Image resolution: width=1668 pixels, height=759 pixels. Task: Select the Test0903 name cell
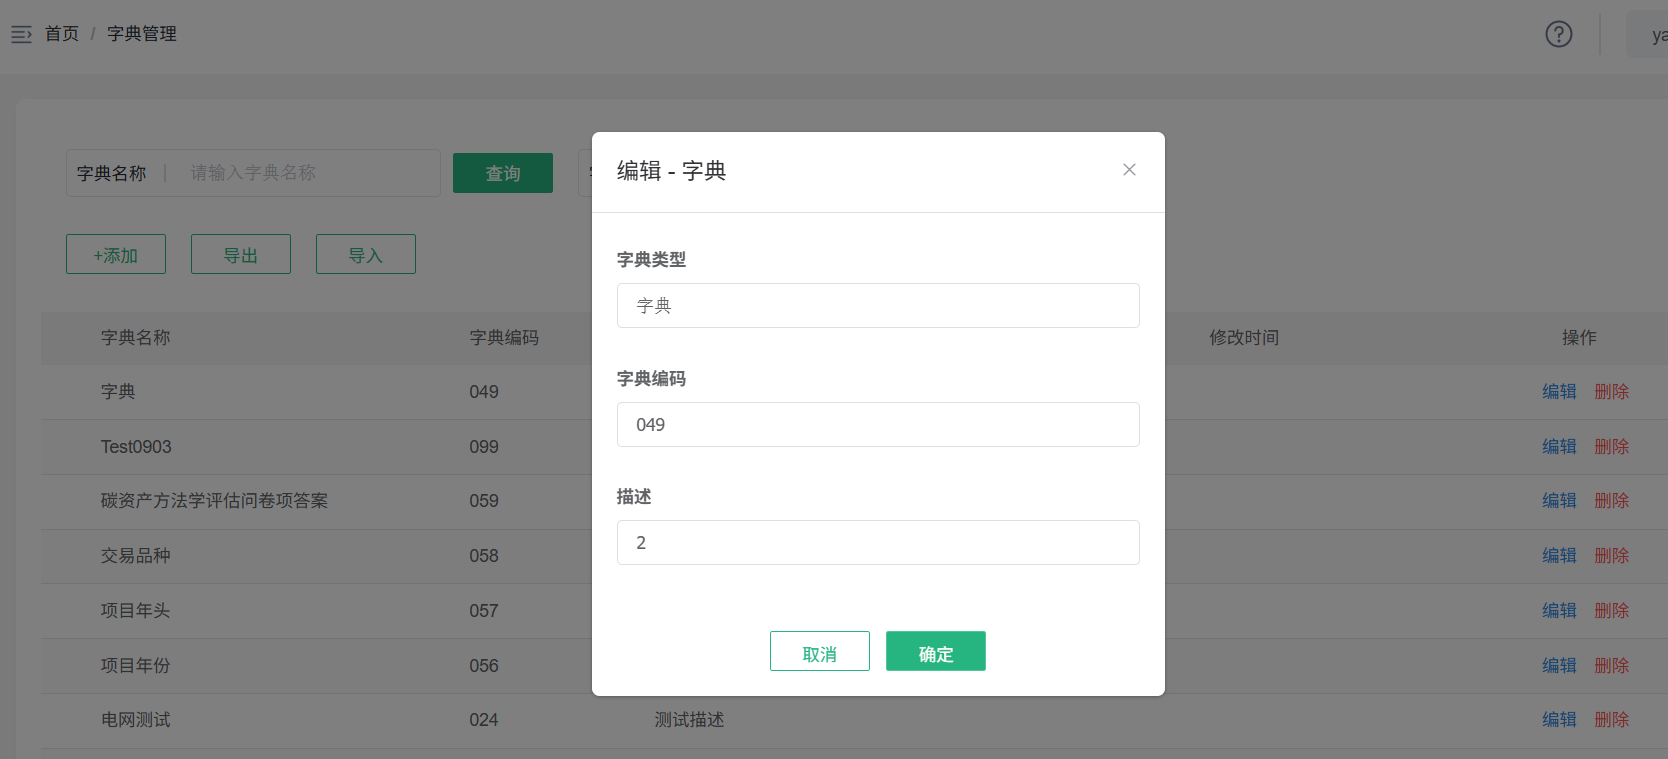click(x=136, y=447)
